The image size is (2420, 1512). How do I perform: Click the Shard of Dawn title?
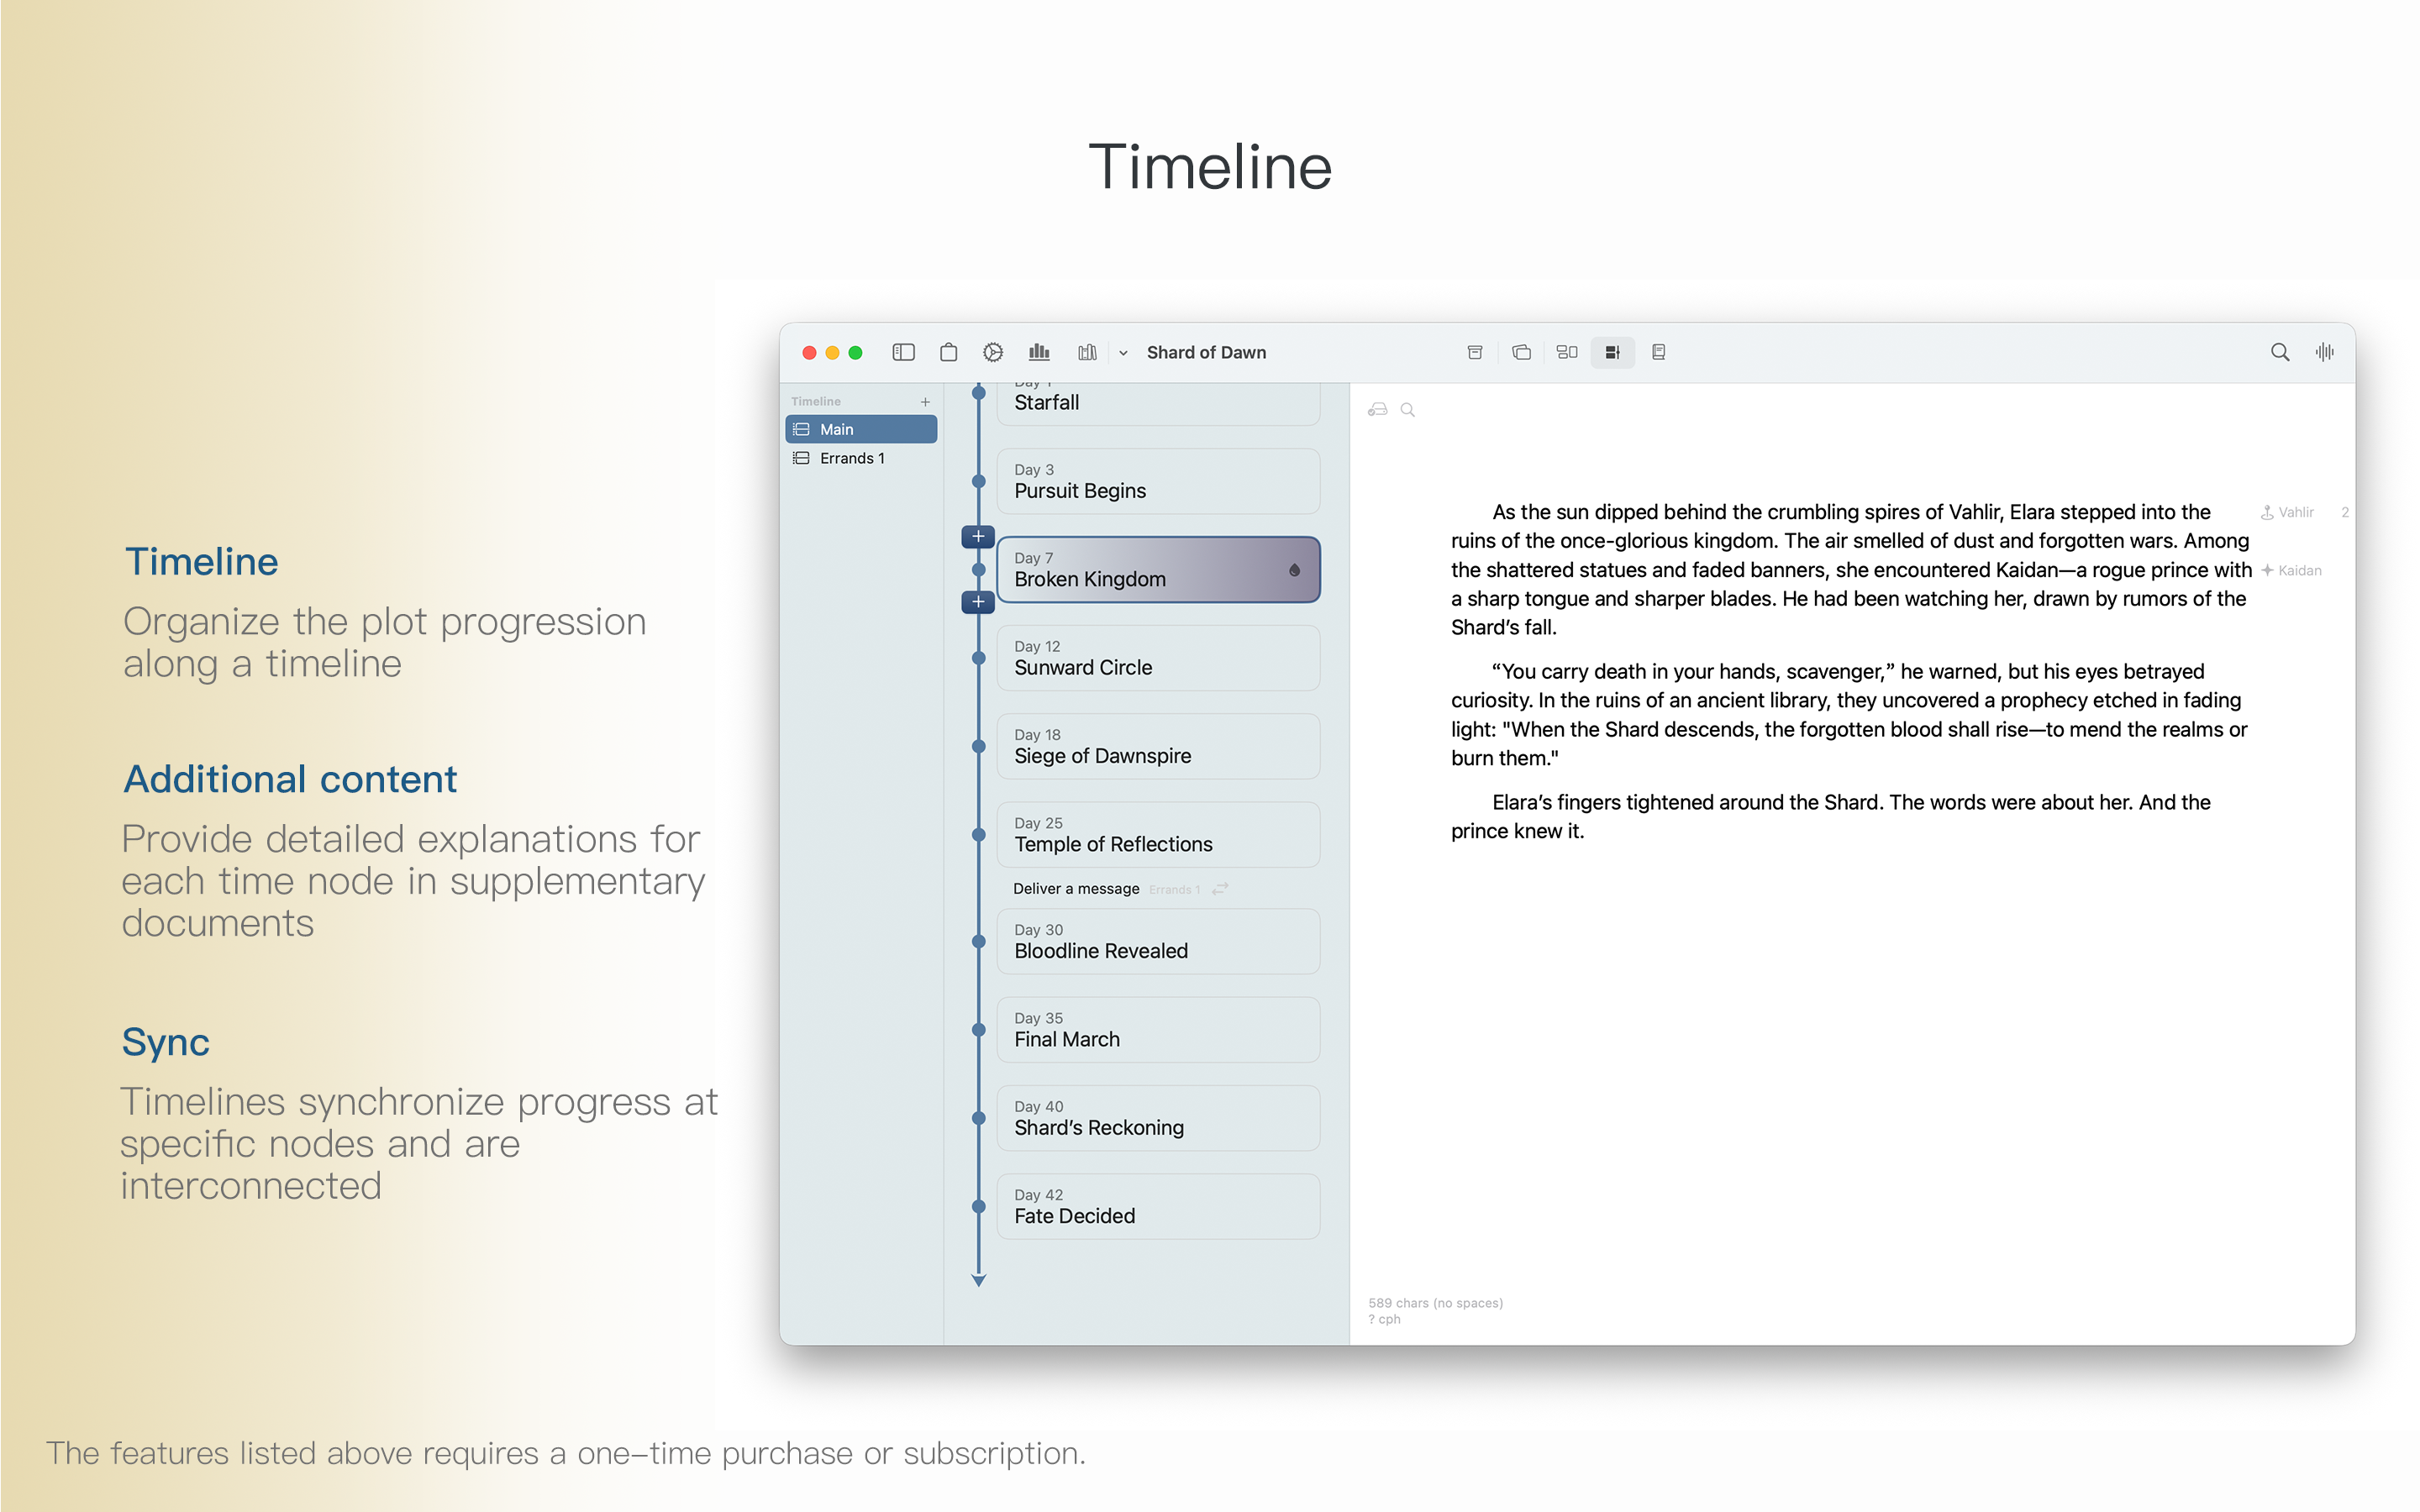1206,353
